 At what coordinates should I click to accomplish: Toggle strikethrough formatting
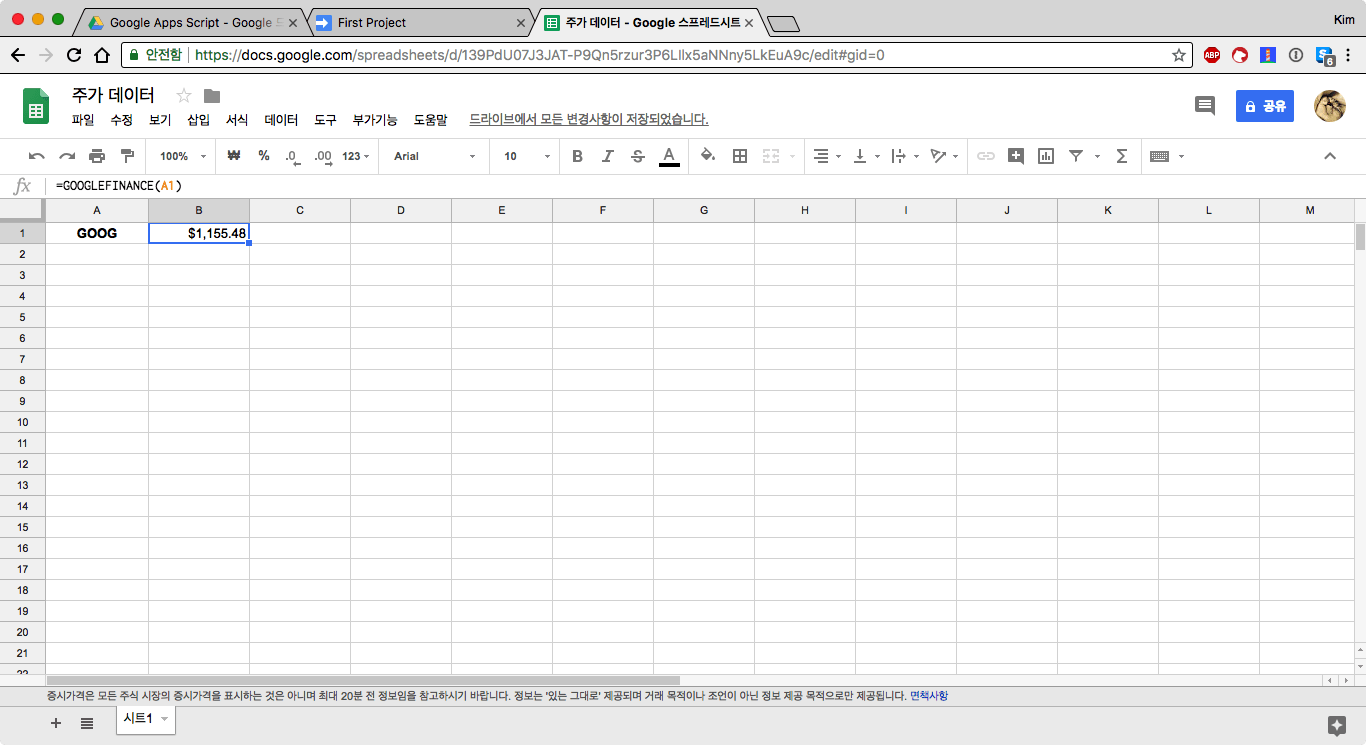(638, 156)
